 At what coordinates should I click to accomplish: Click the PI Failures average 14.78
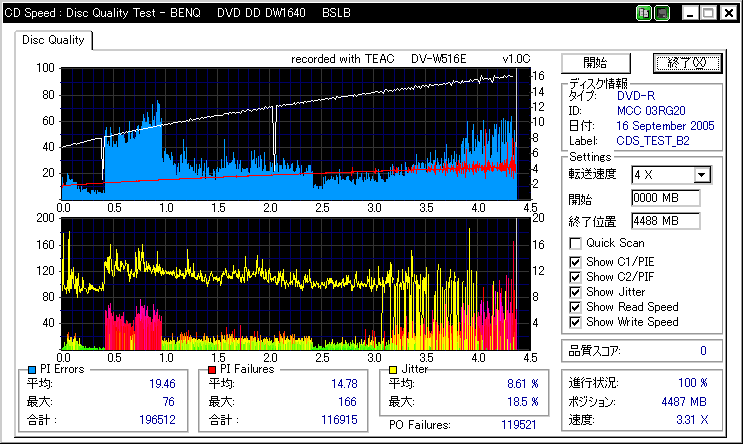click(x=344, y=384)
